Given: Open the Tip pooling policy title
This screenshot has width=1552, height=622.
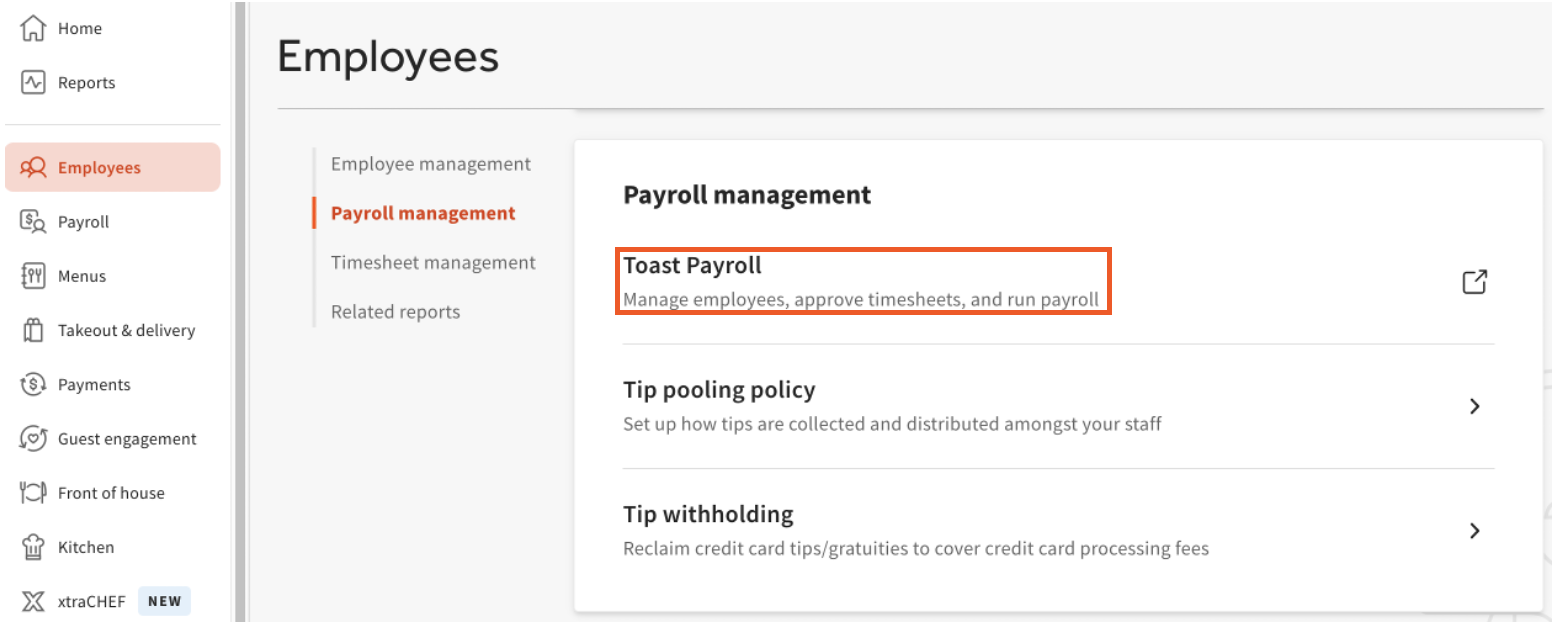Looking at the screenshot, I should (x=719, y=390).
